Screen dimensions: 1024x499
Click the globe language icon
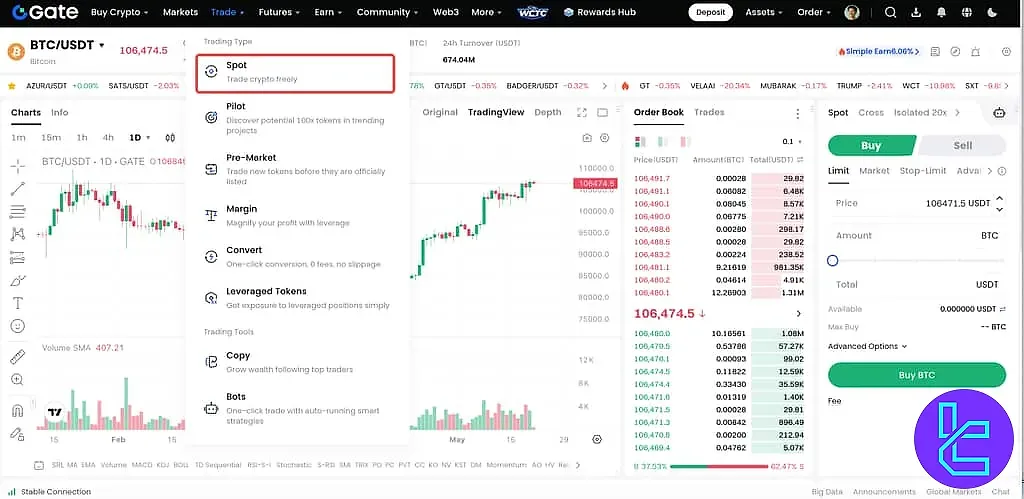coord(966,13)
